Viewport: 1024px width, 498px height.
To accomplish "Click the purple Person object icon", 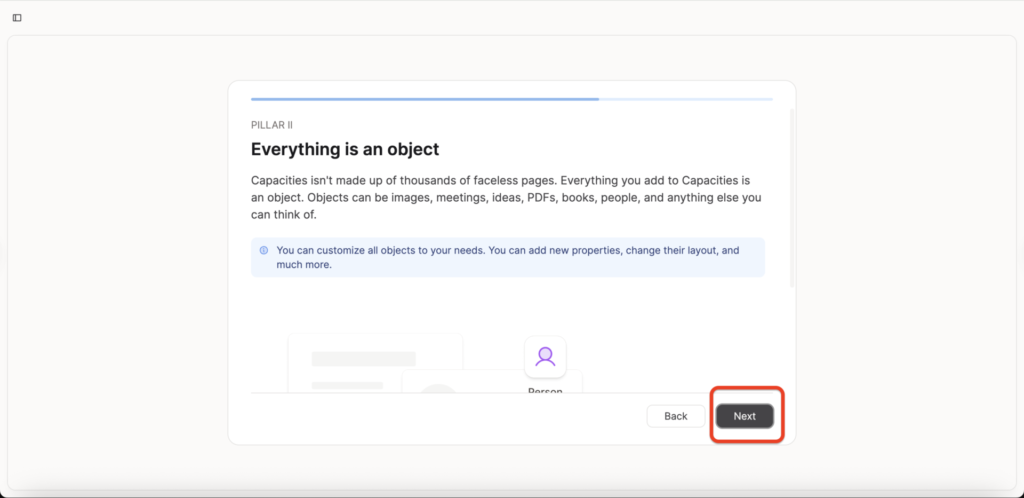I will click(x=545, y=356).
